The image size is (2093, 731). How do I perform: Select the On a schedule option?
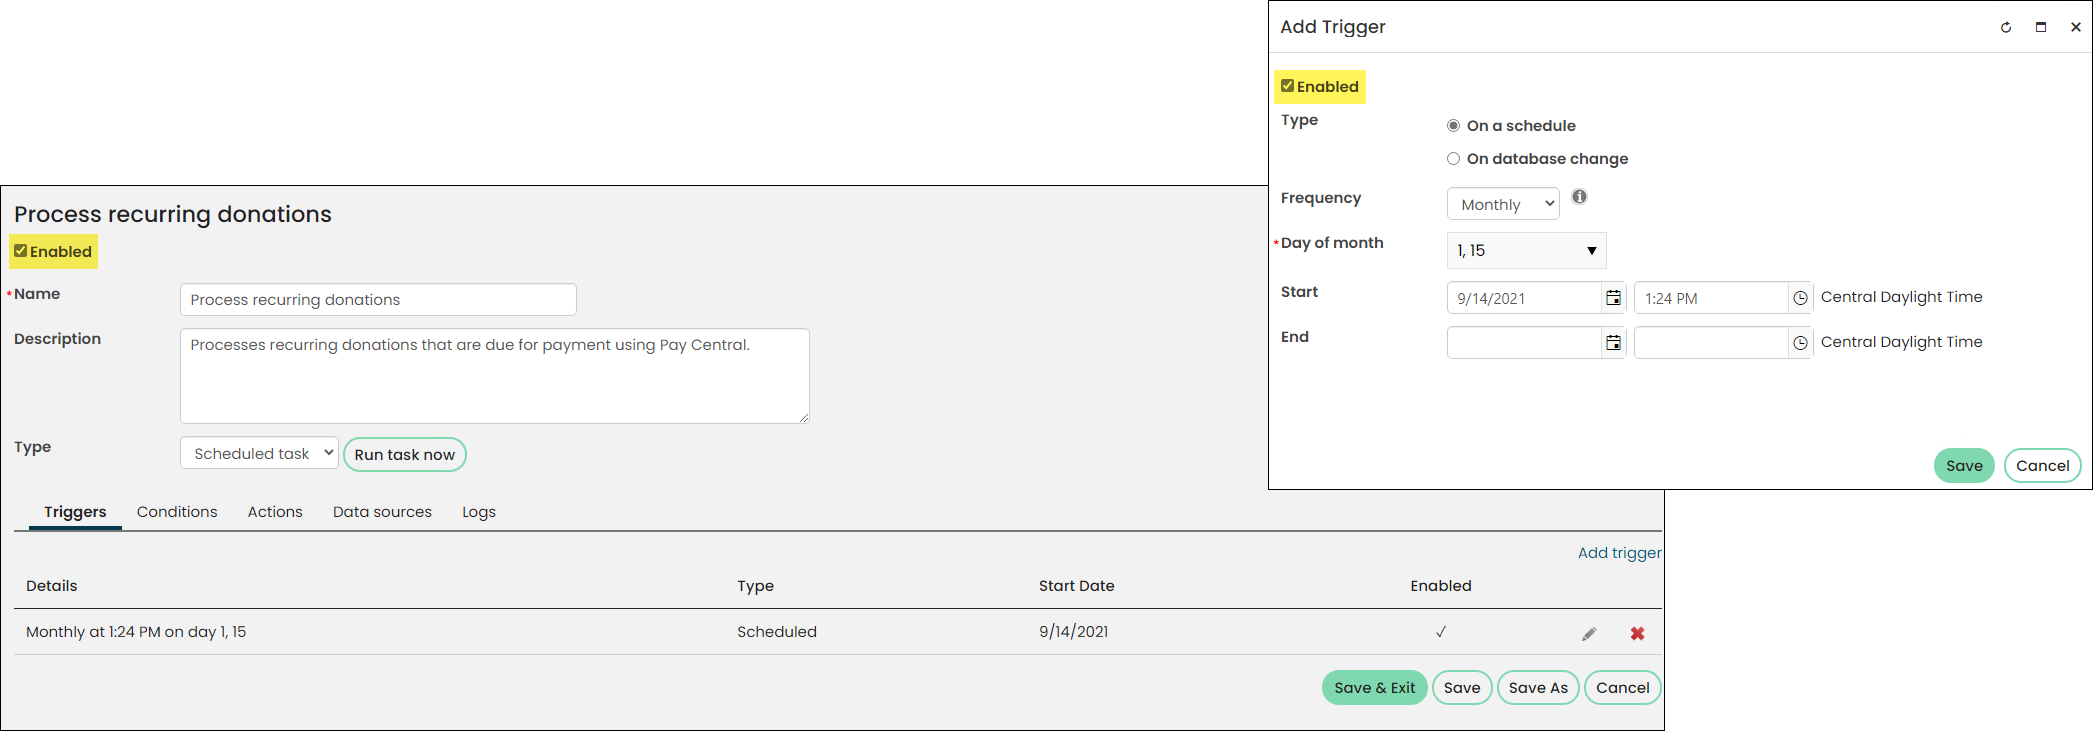click(x=1453, y=126)
